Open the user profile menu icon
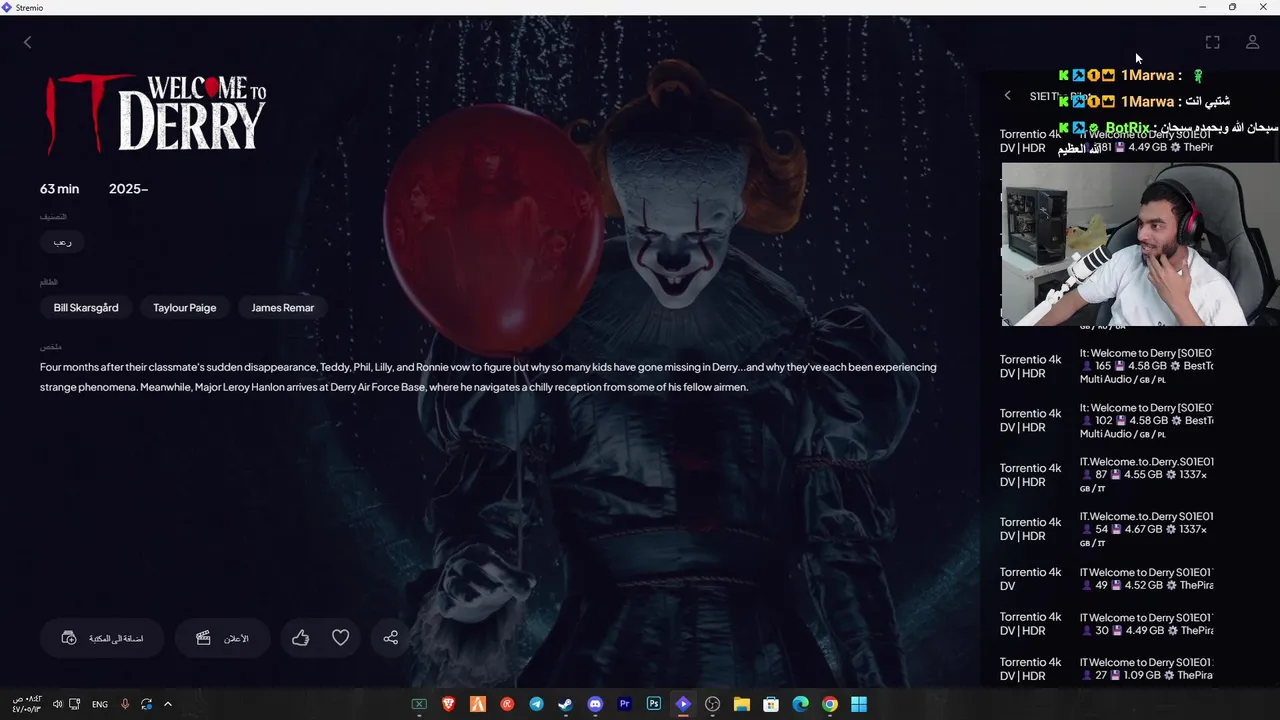 point(1252,42)
